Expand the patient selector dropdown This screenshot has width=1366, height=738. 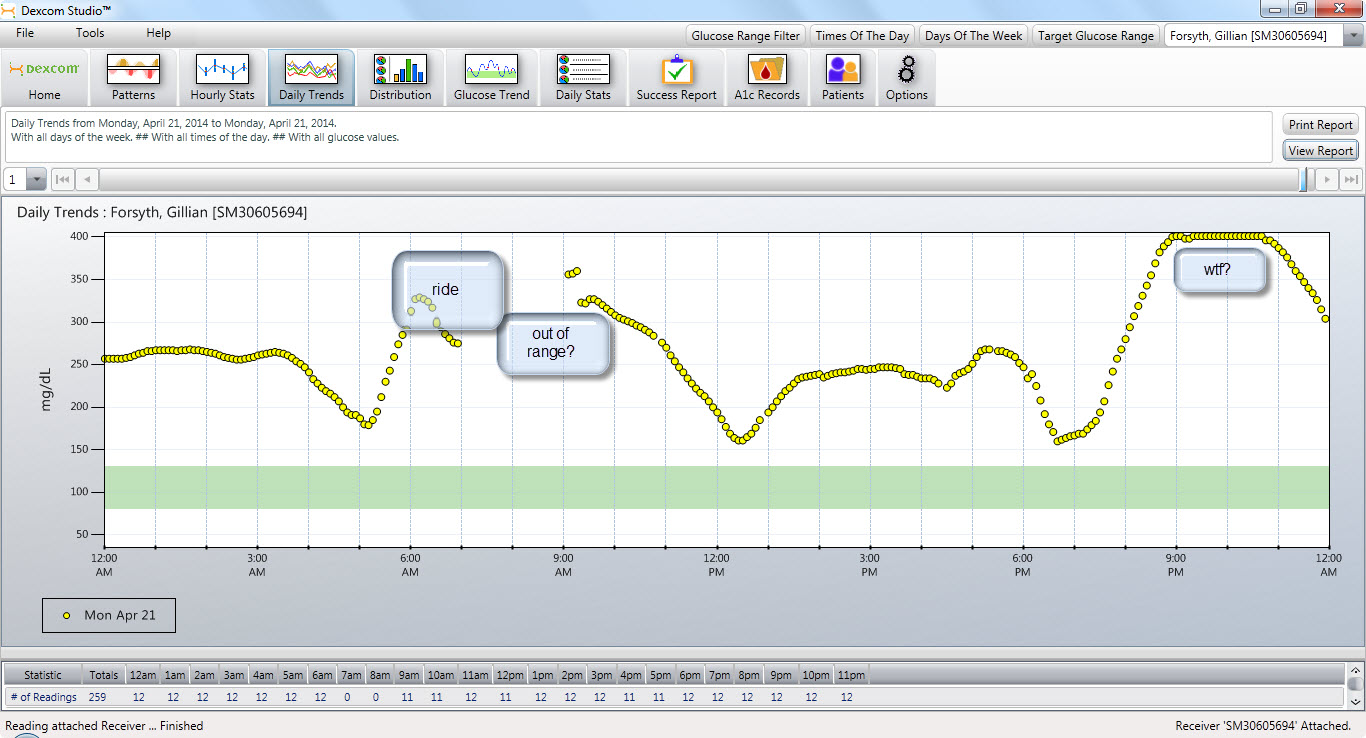[1353, 36]
